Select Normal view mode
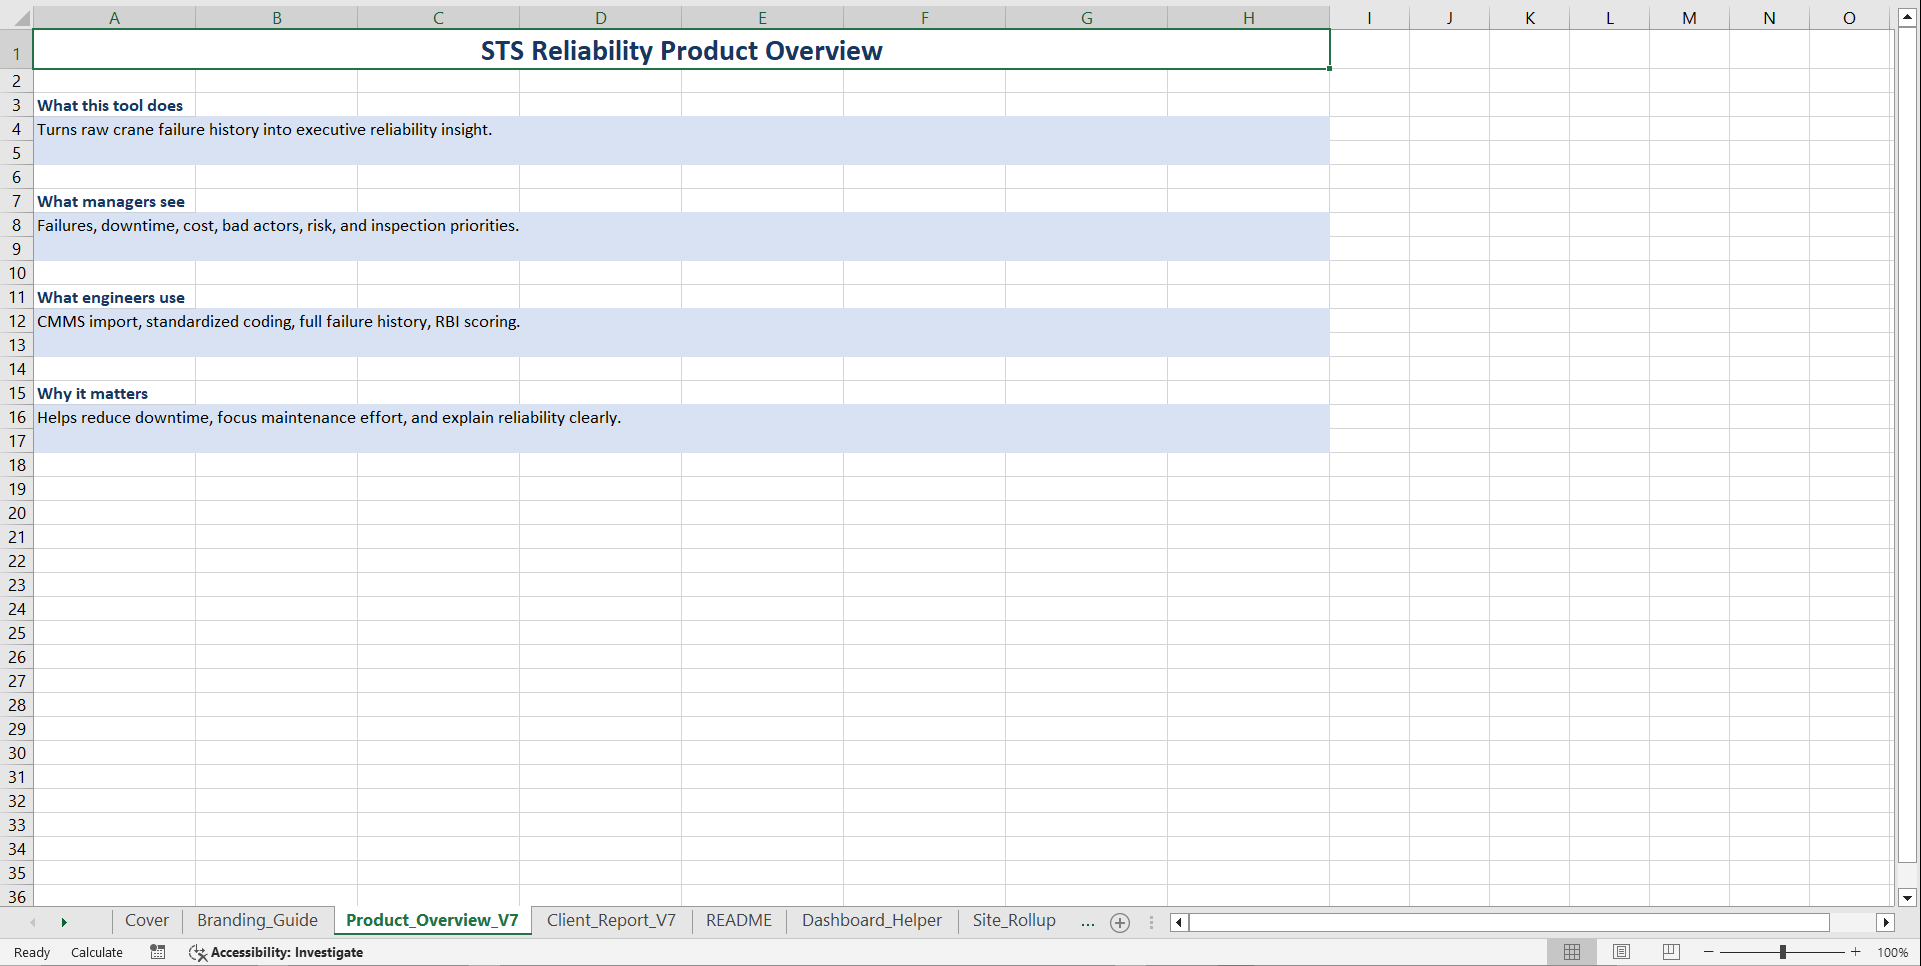This screenshot has width=1921, height=966. (x=1572, y=952)
